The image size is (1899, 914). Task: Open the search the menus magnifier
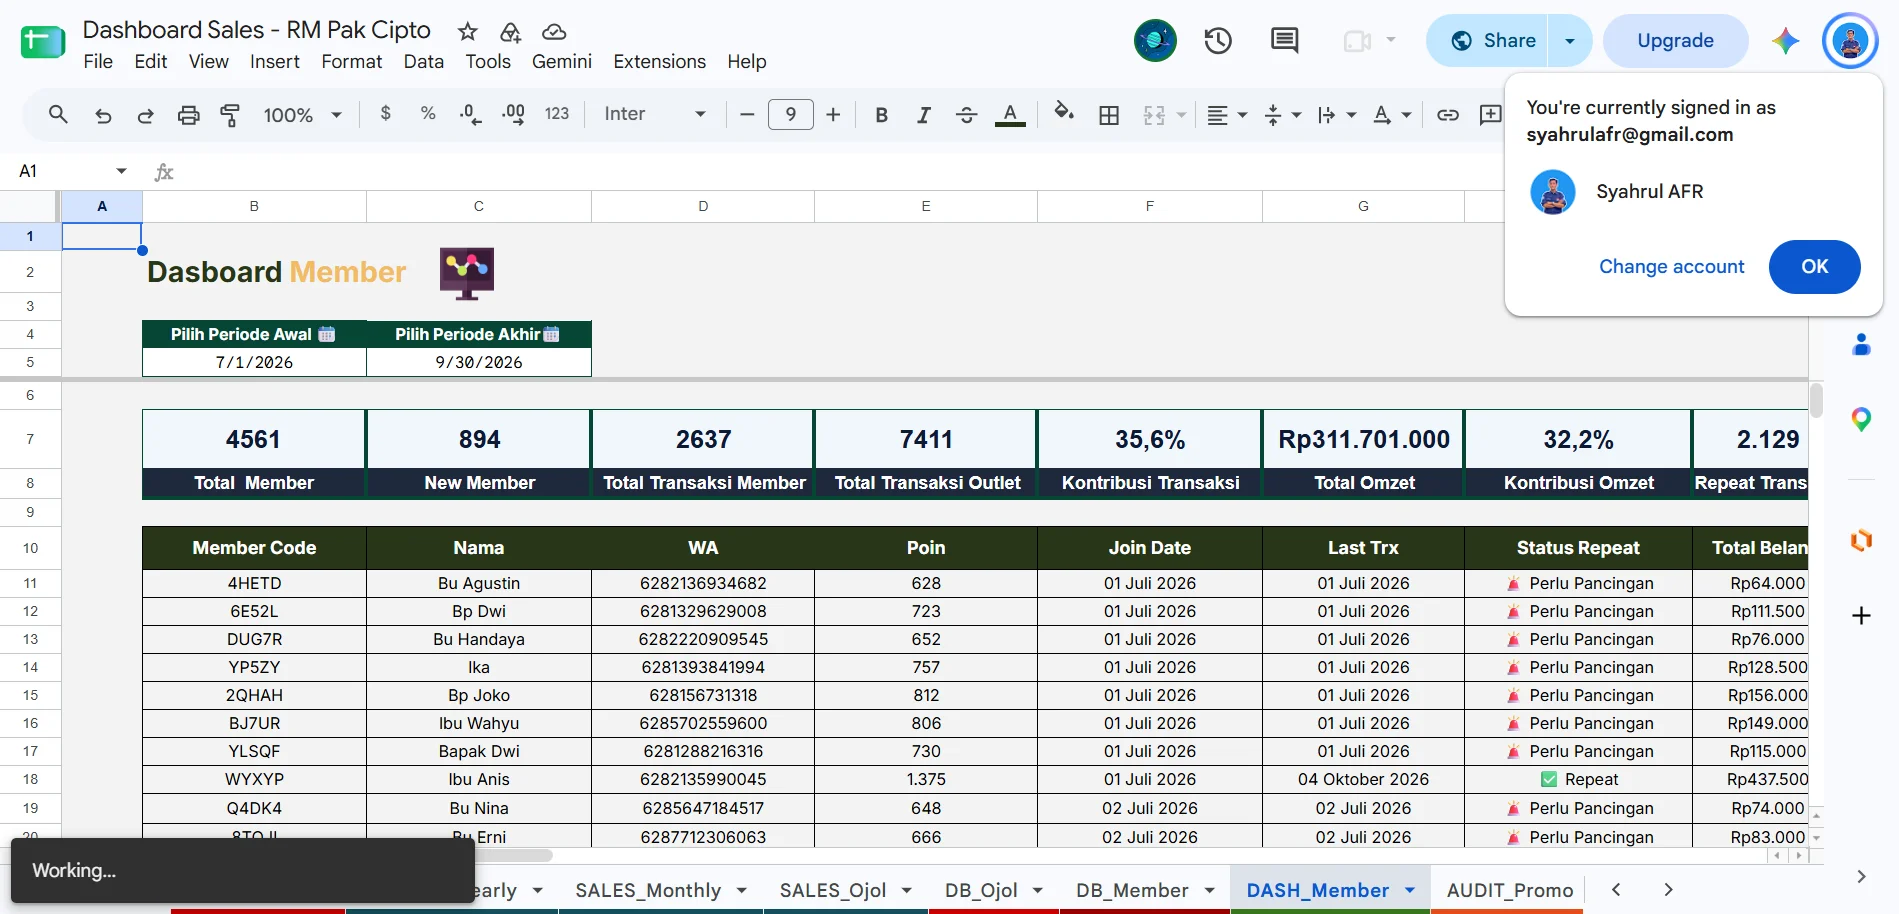coord(58,114)
